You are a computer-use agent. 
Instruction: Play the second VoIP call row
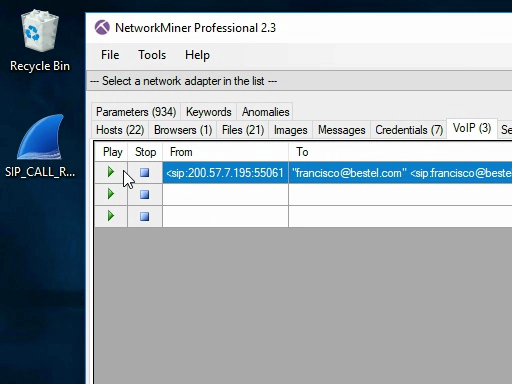111,194
